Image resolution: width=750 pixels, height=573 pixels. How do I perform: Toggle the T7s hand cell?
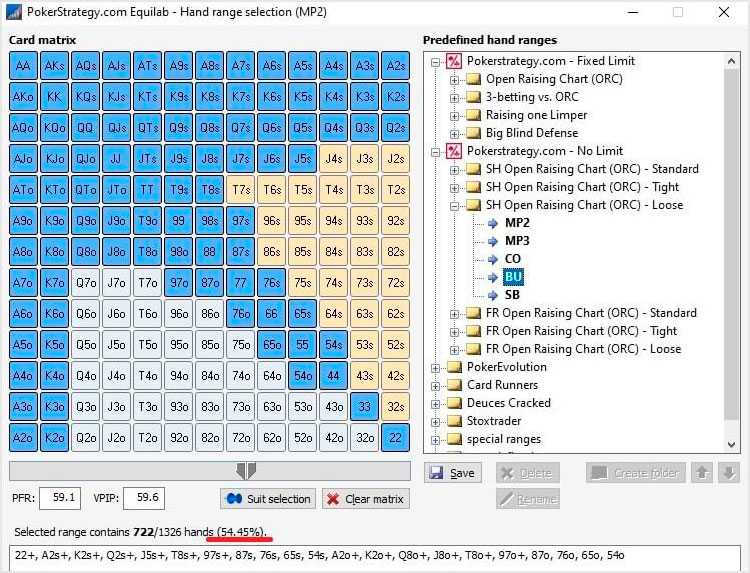click(x=240, y=189)
